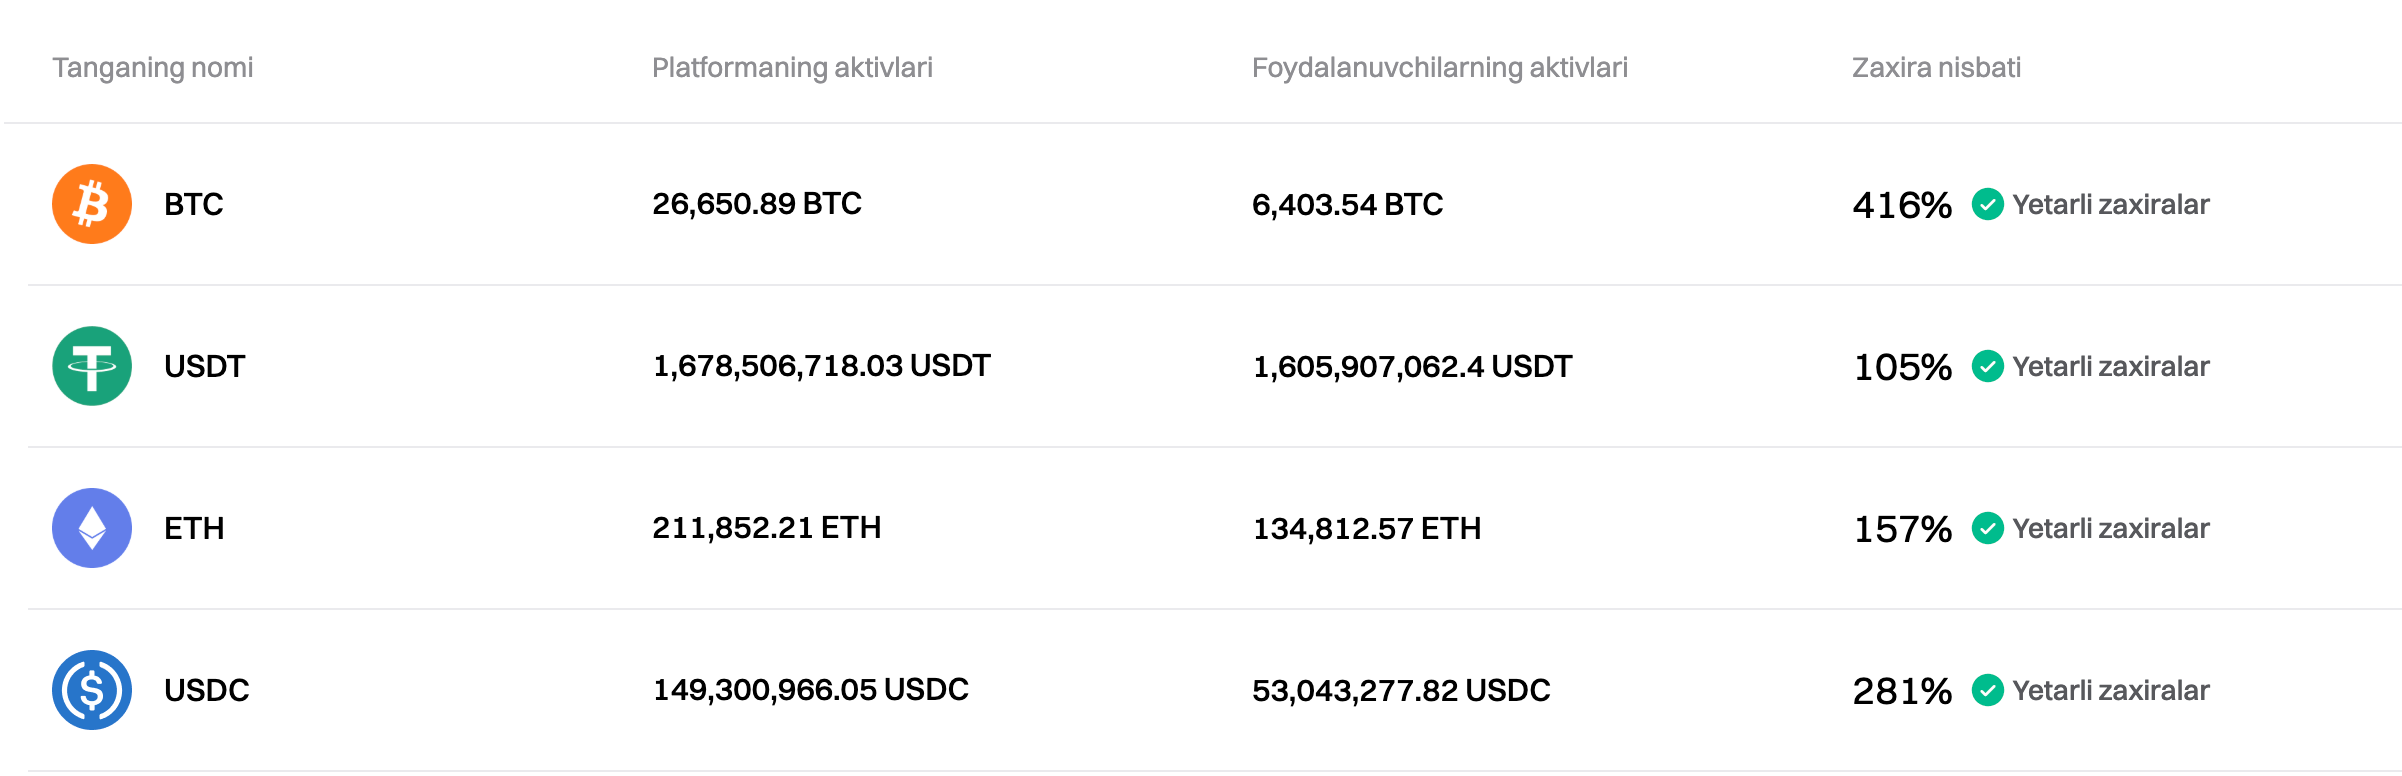Click the orange Bitcoin logo icon
2402x776 pixels.
click(92, 204)
